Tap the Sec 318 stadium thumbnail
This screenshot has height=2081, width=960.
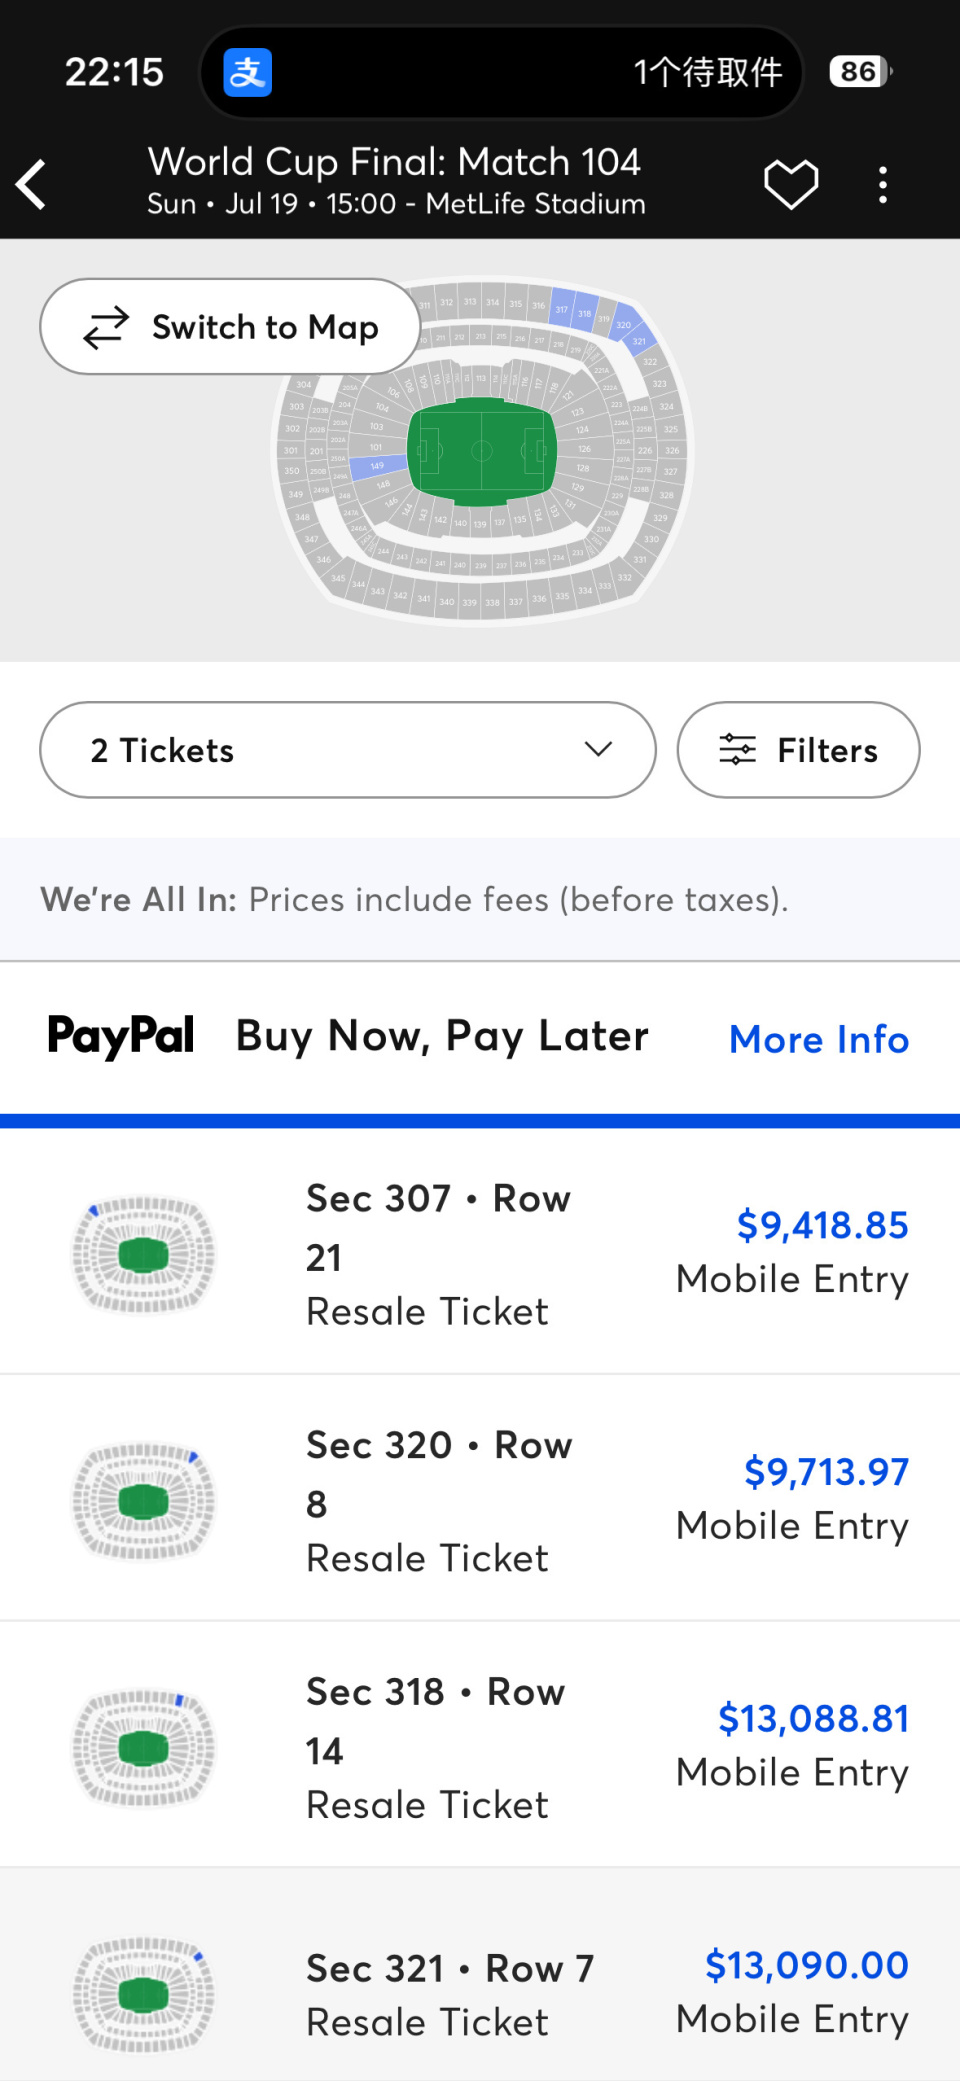point(143,1746)
